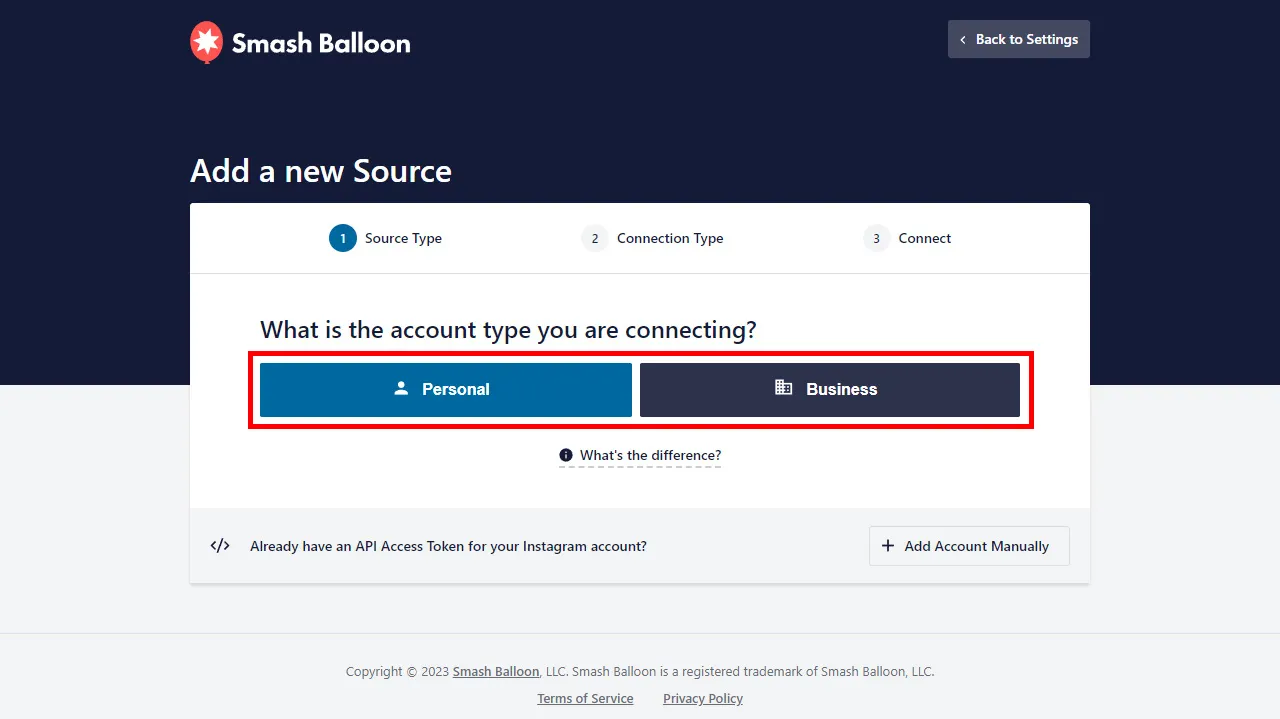Click the info icon beside What's the difference

[x=566, y=455]
